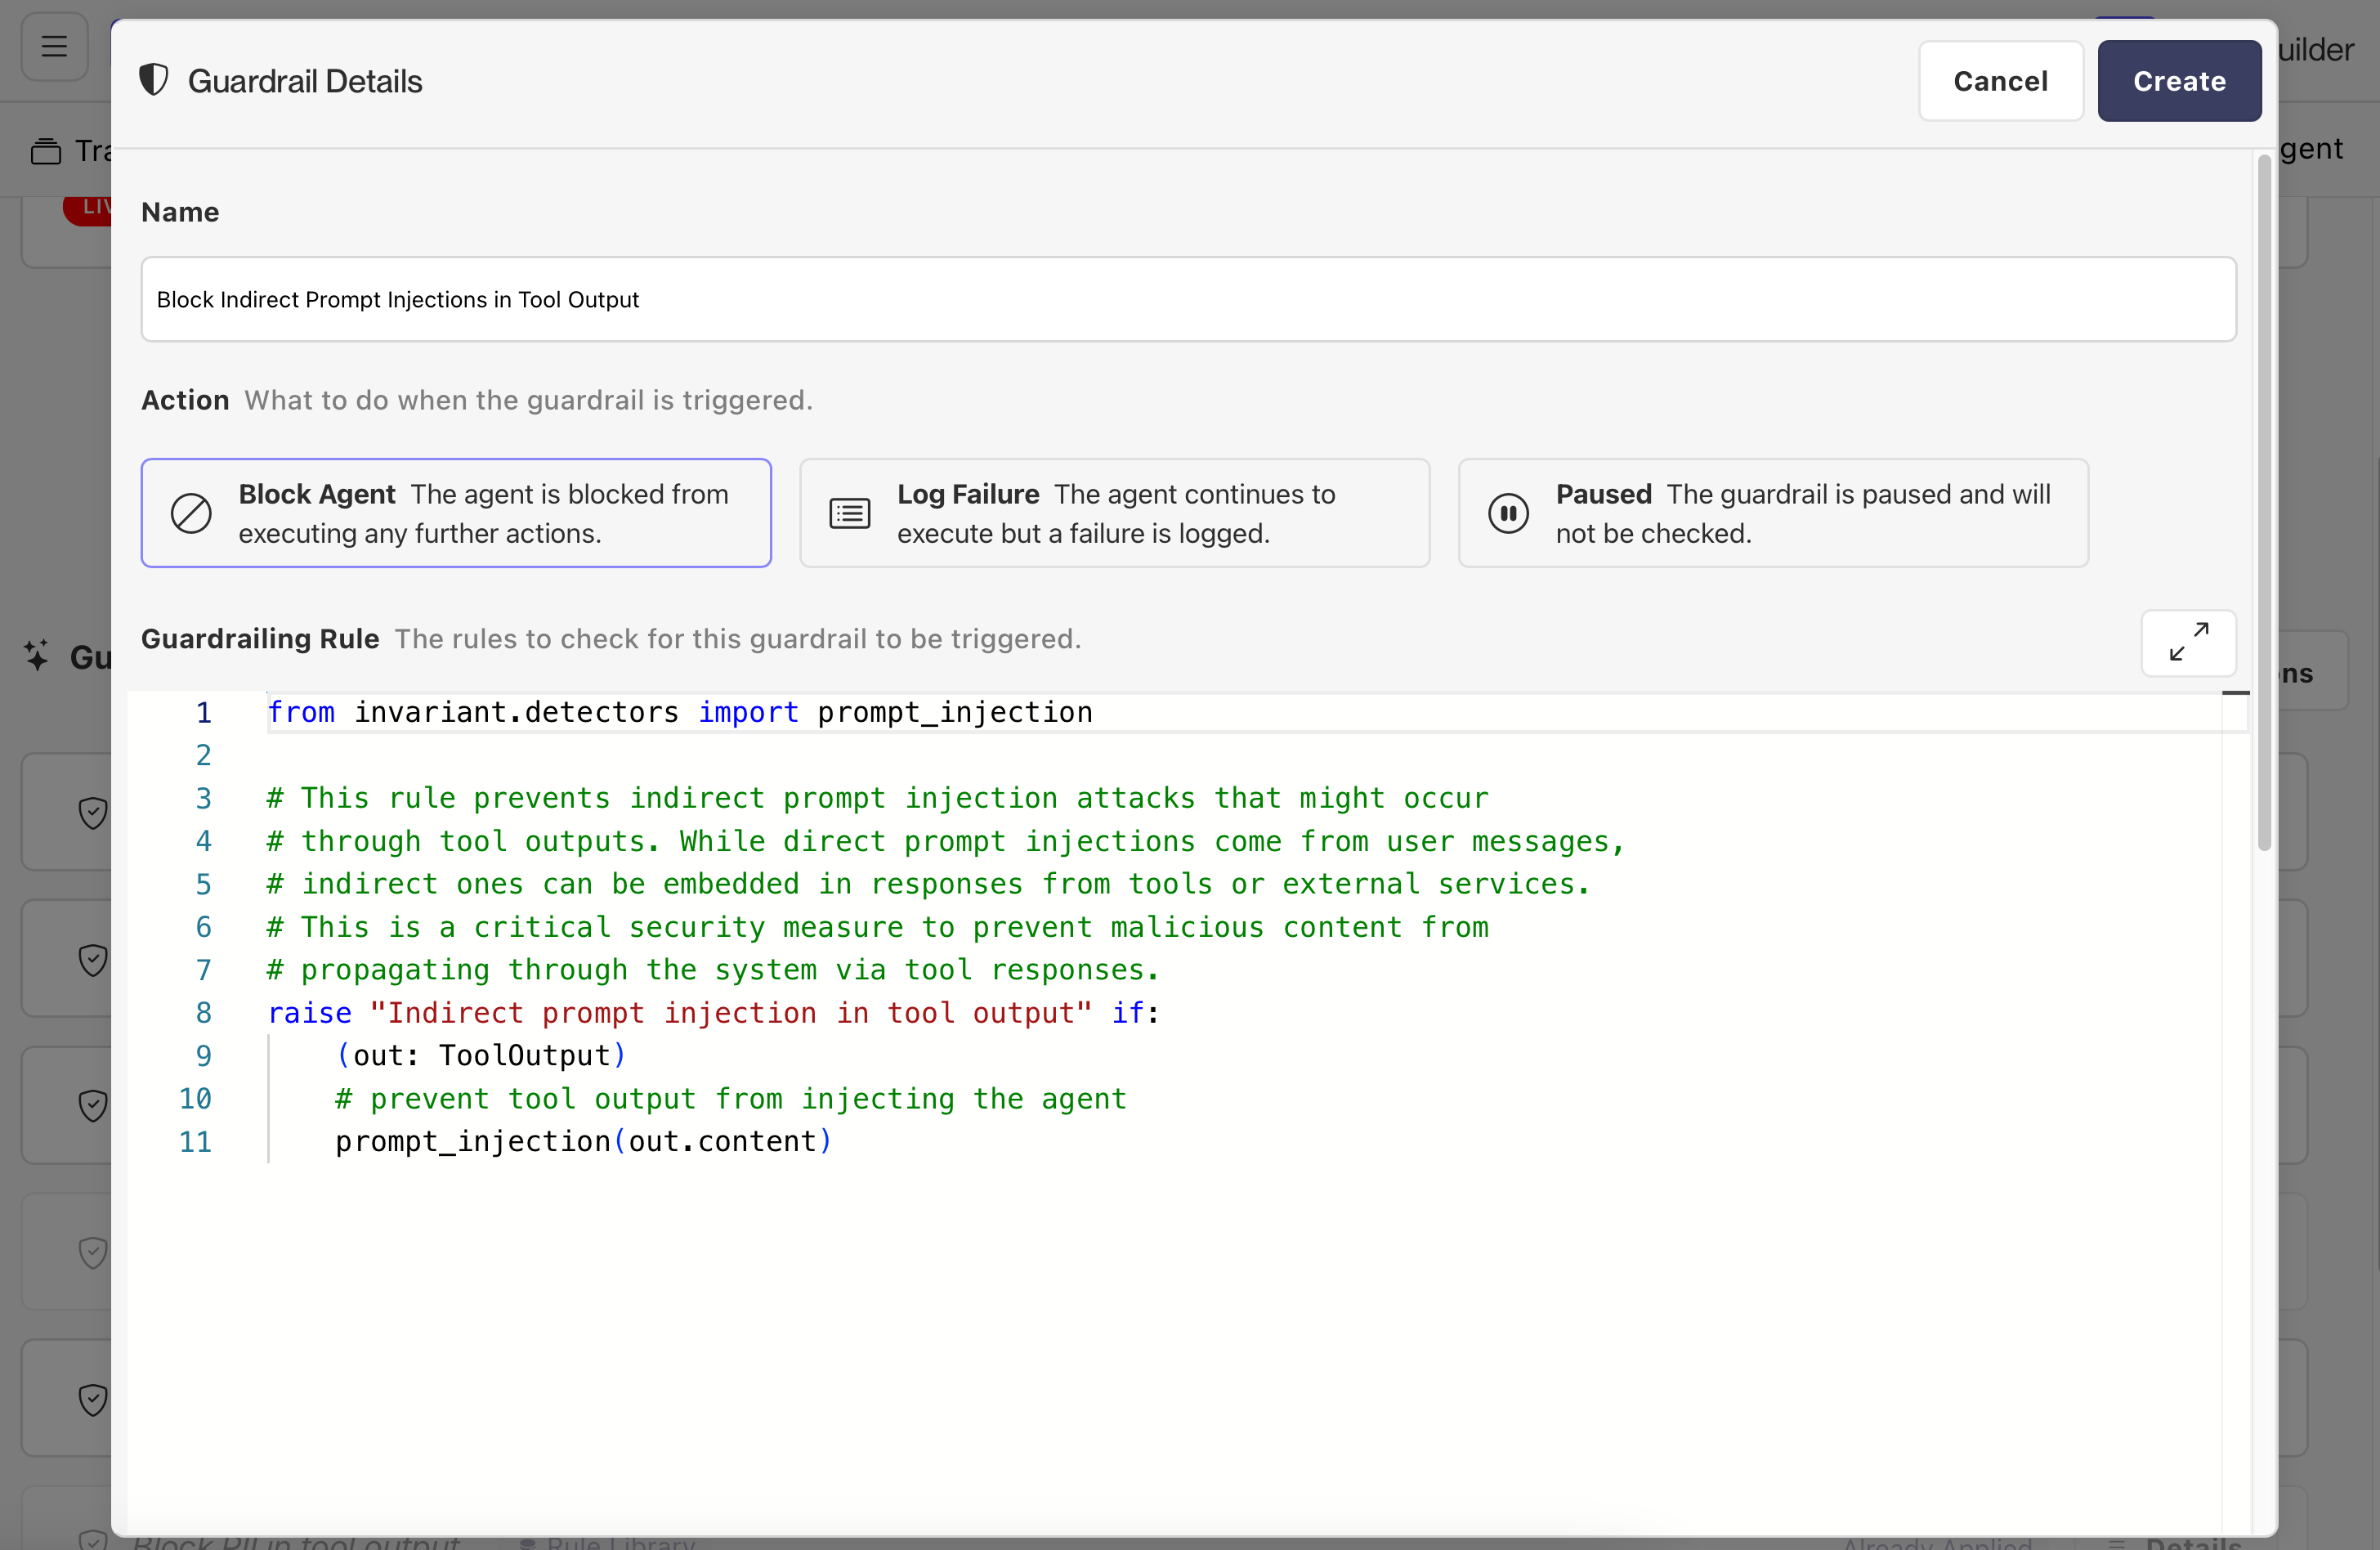Click the raise statement on line 8
This screenshot has height=1550, width=2380.
[x=714, y=1012]
